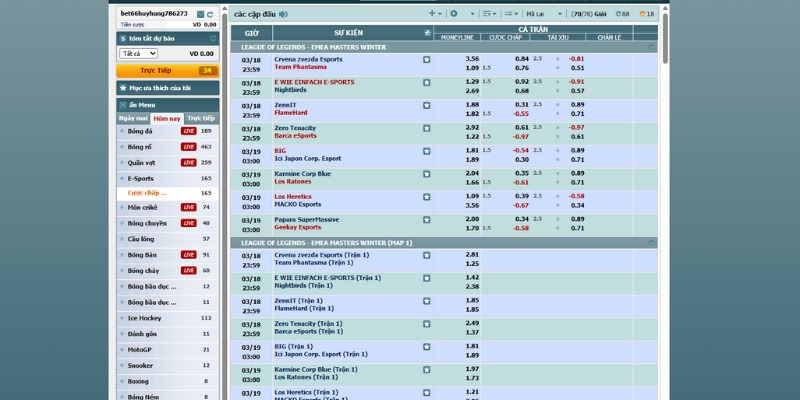Click the vertical scrollbar of the odds table
The height and width of the screenshot is (400, 800).
tap(664, 200)
